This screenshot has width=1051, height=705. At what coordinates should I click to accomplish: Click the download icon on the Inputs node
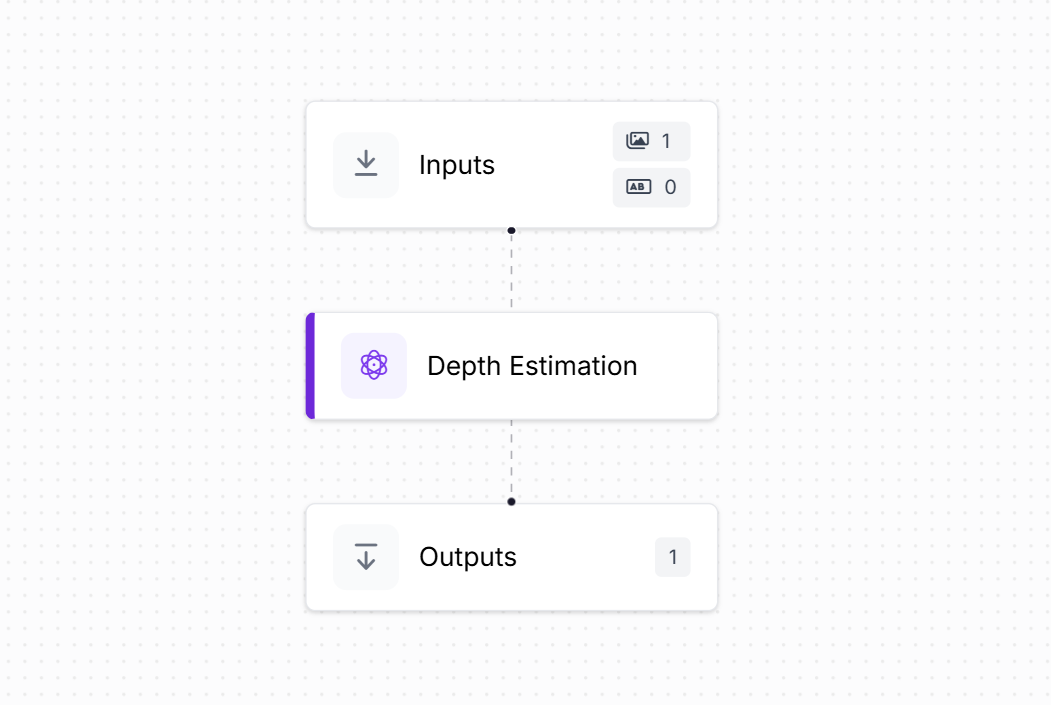[366, 164]
